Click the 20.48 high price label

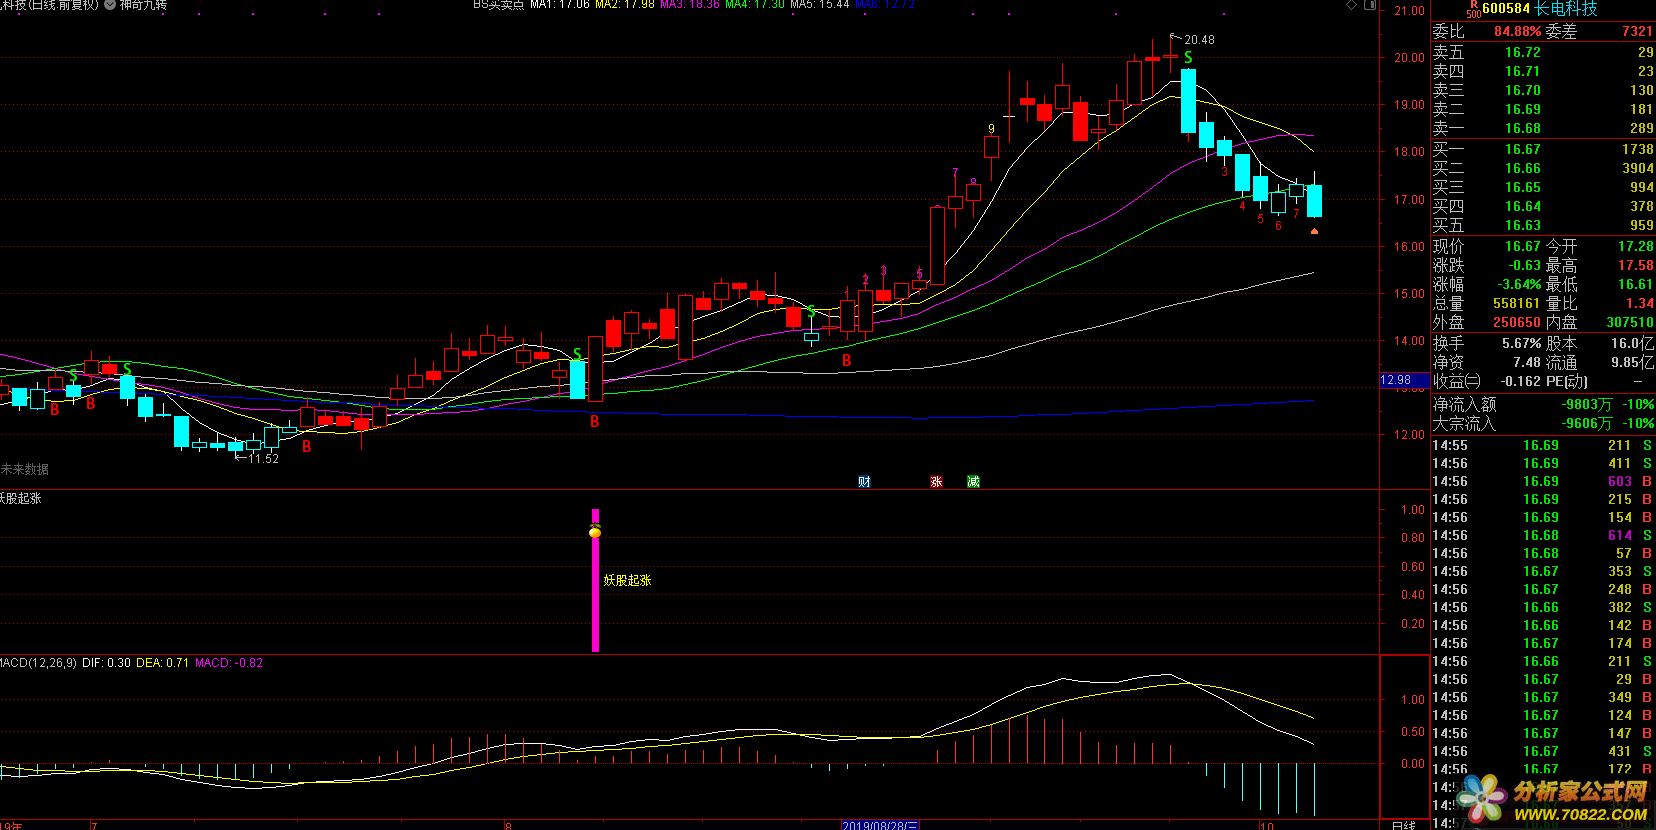point(1199,40)
